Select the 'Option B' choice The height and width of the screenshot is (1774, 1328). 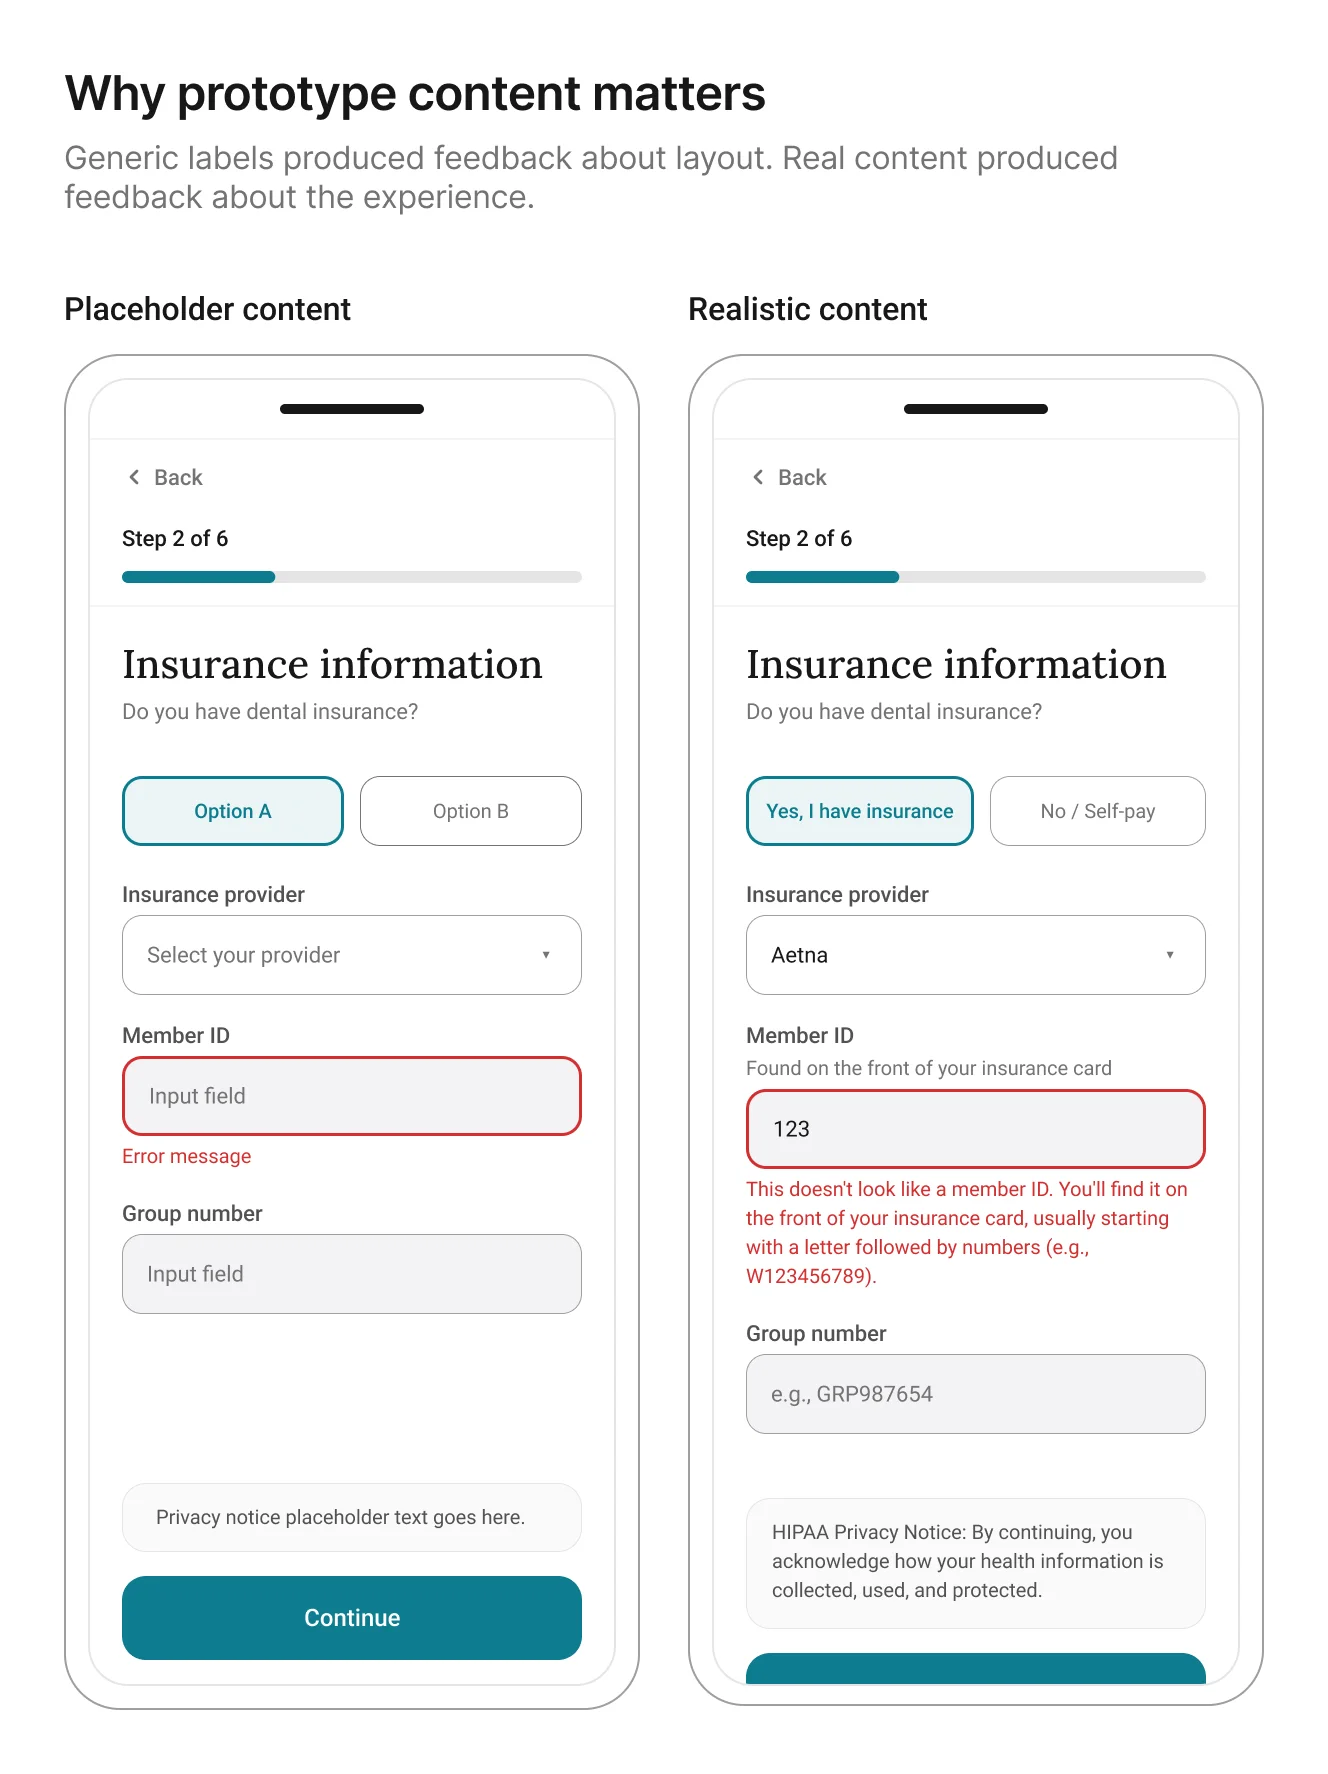[471, 811]
